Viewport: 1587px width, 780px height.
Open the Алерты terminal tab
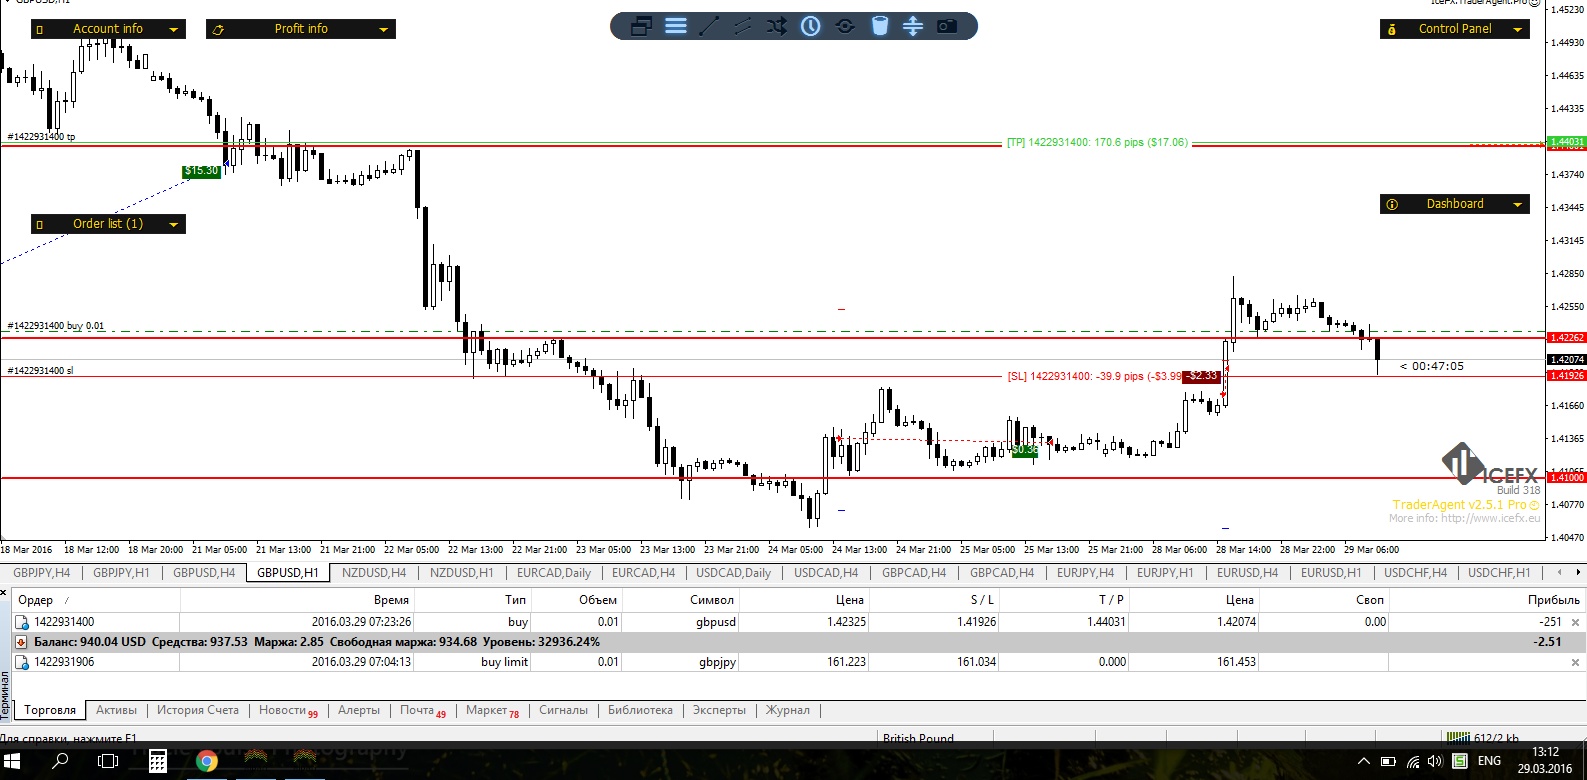click(359, 710)
